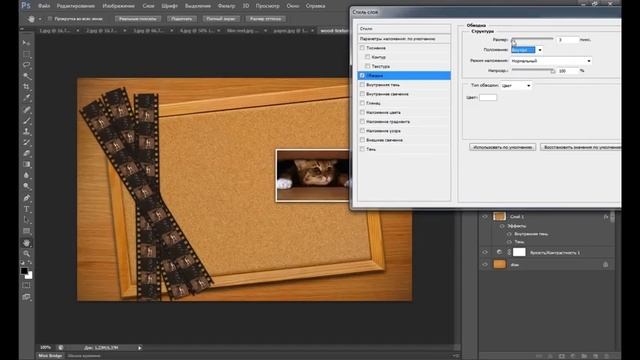Click the fx icon on Слой 1
640x360 pixels.
606,217
